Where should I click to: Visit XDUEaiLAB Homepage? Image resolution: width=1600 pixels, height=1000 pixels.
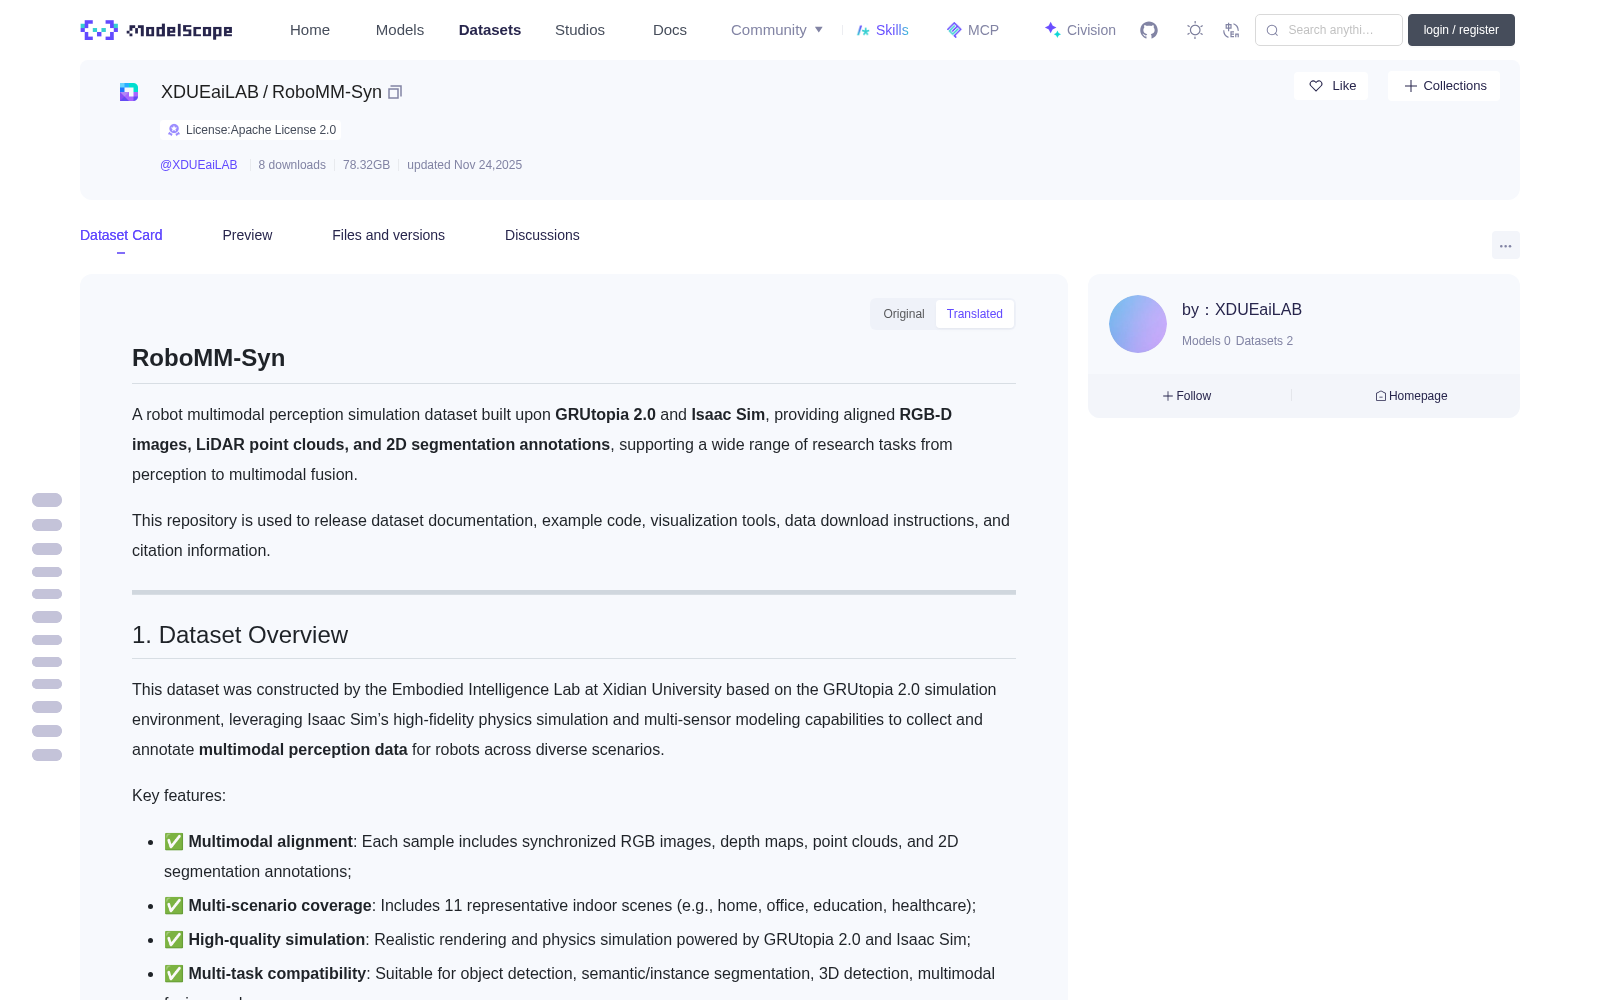(1411, 396)
